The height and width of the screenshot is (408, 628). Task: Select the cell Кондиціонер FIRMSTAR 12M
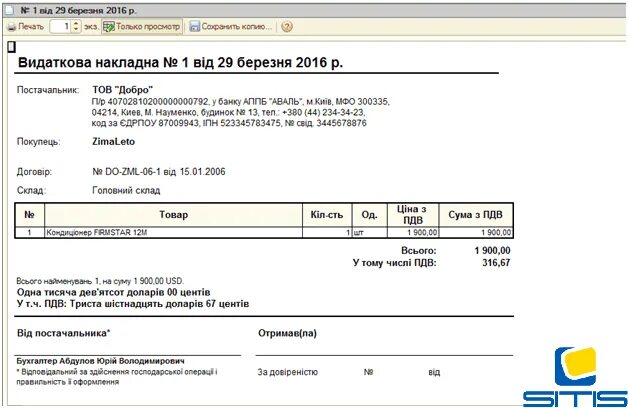pos(173,233)
